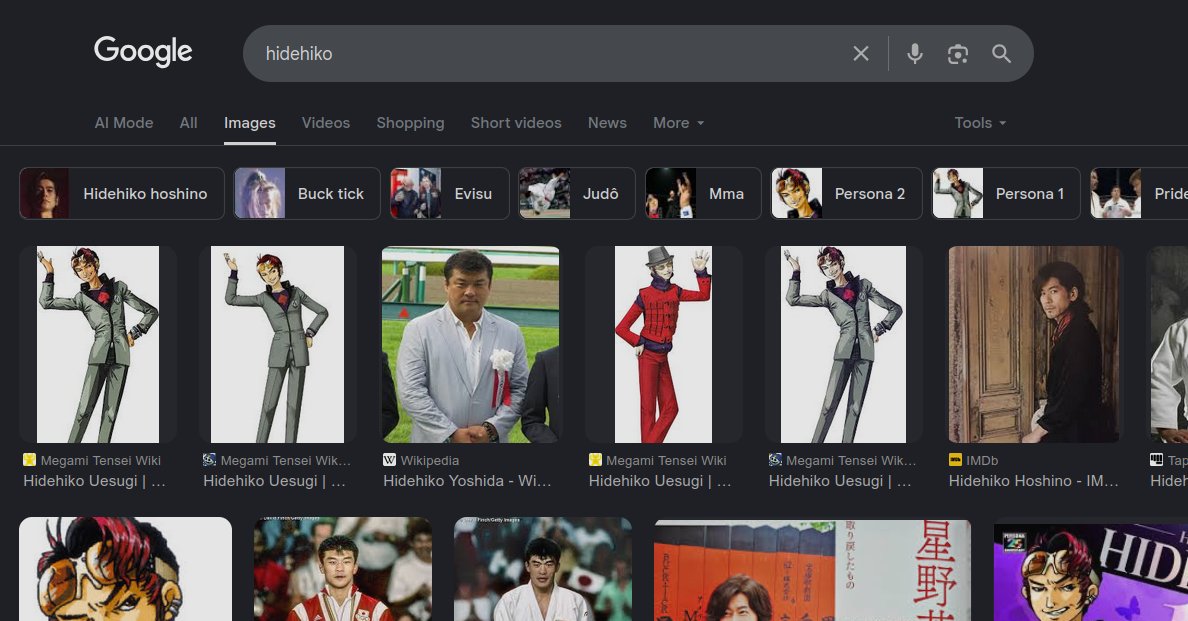Switch to the AI Mode tab
1188x621 pixels.
coord(123,123)
